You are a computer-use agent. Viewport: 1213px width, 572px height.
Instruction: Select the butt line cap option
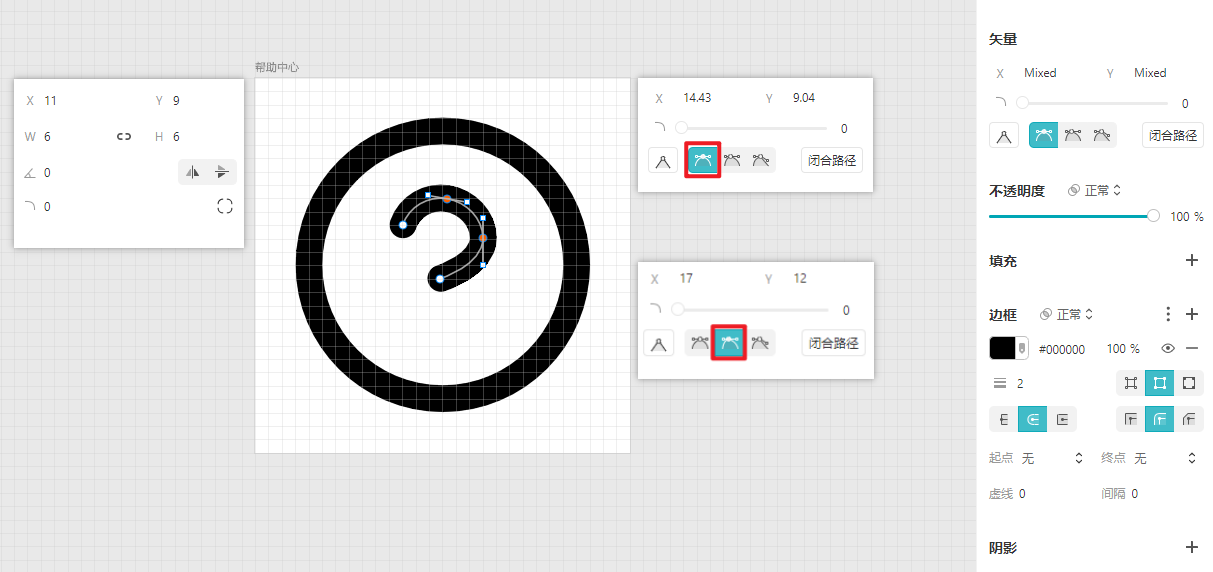coord(1003,420)
